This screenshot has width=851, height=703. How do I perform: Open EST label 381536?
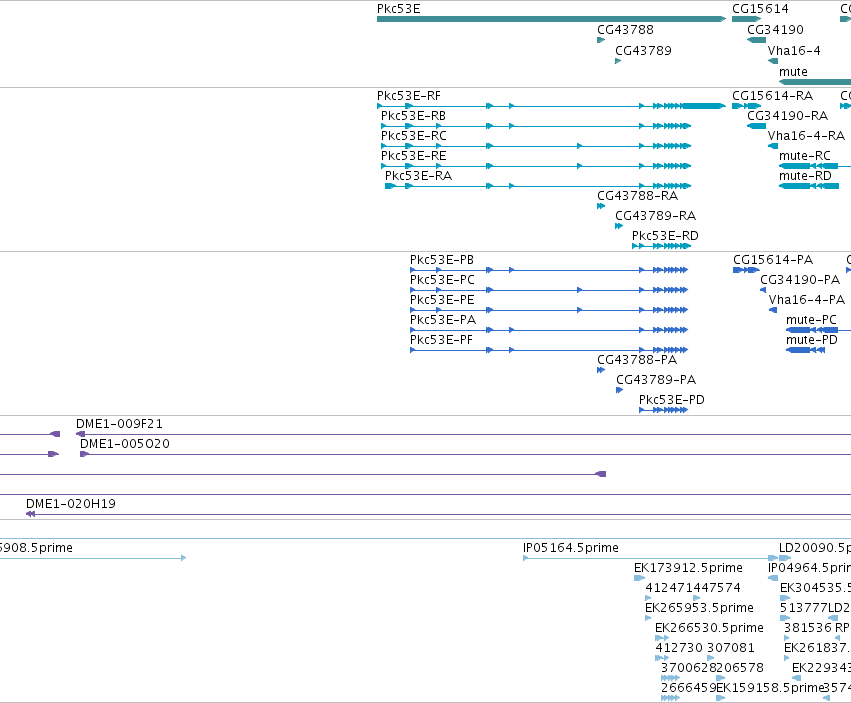(x=807, y=628)
